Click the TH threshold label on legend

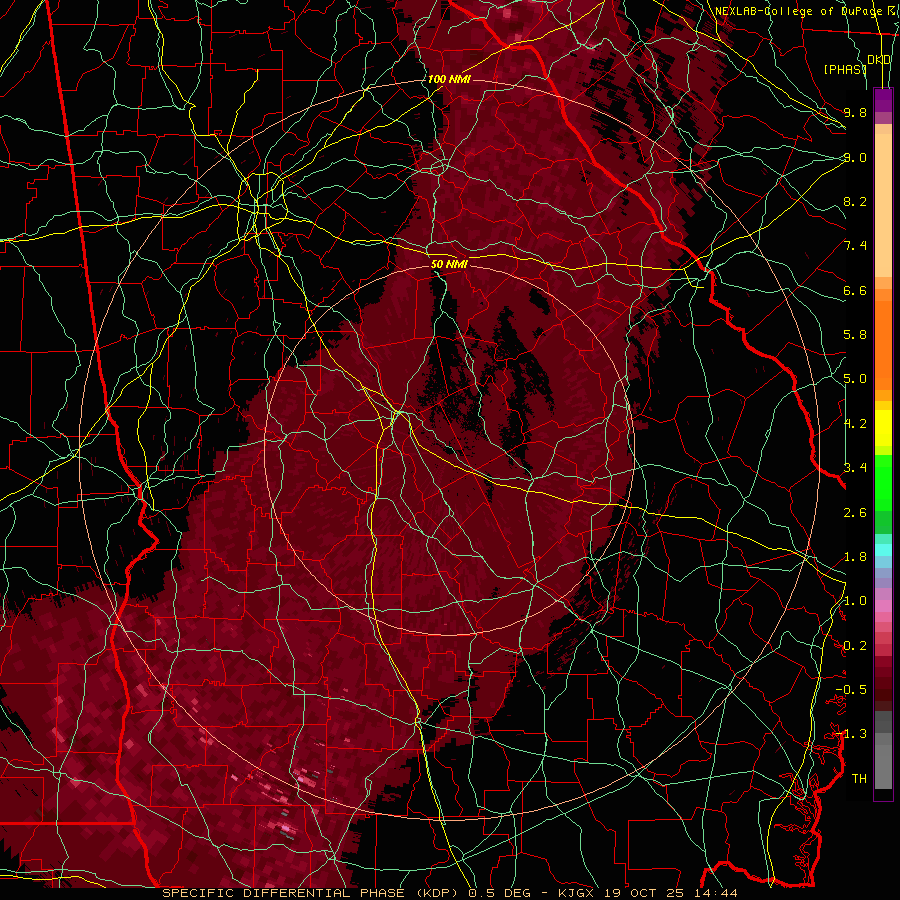coord(859,779)
